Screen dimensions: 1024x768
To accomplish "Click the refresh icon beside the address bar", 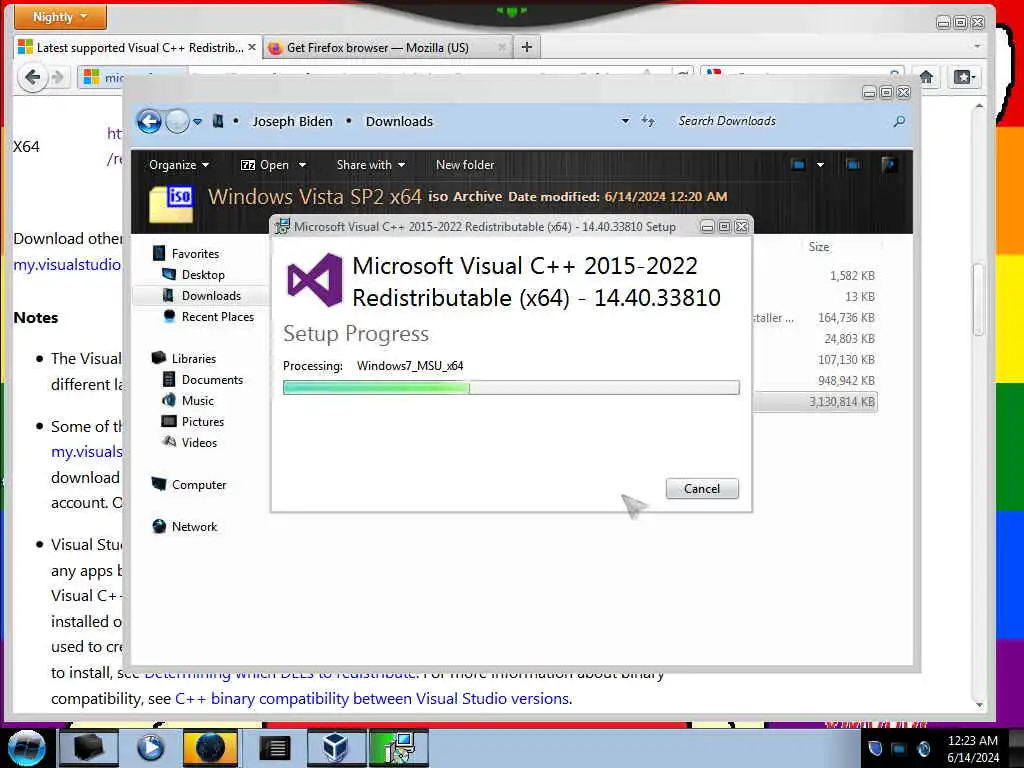I will [647, 121].
